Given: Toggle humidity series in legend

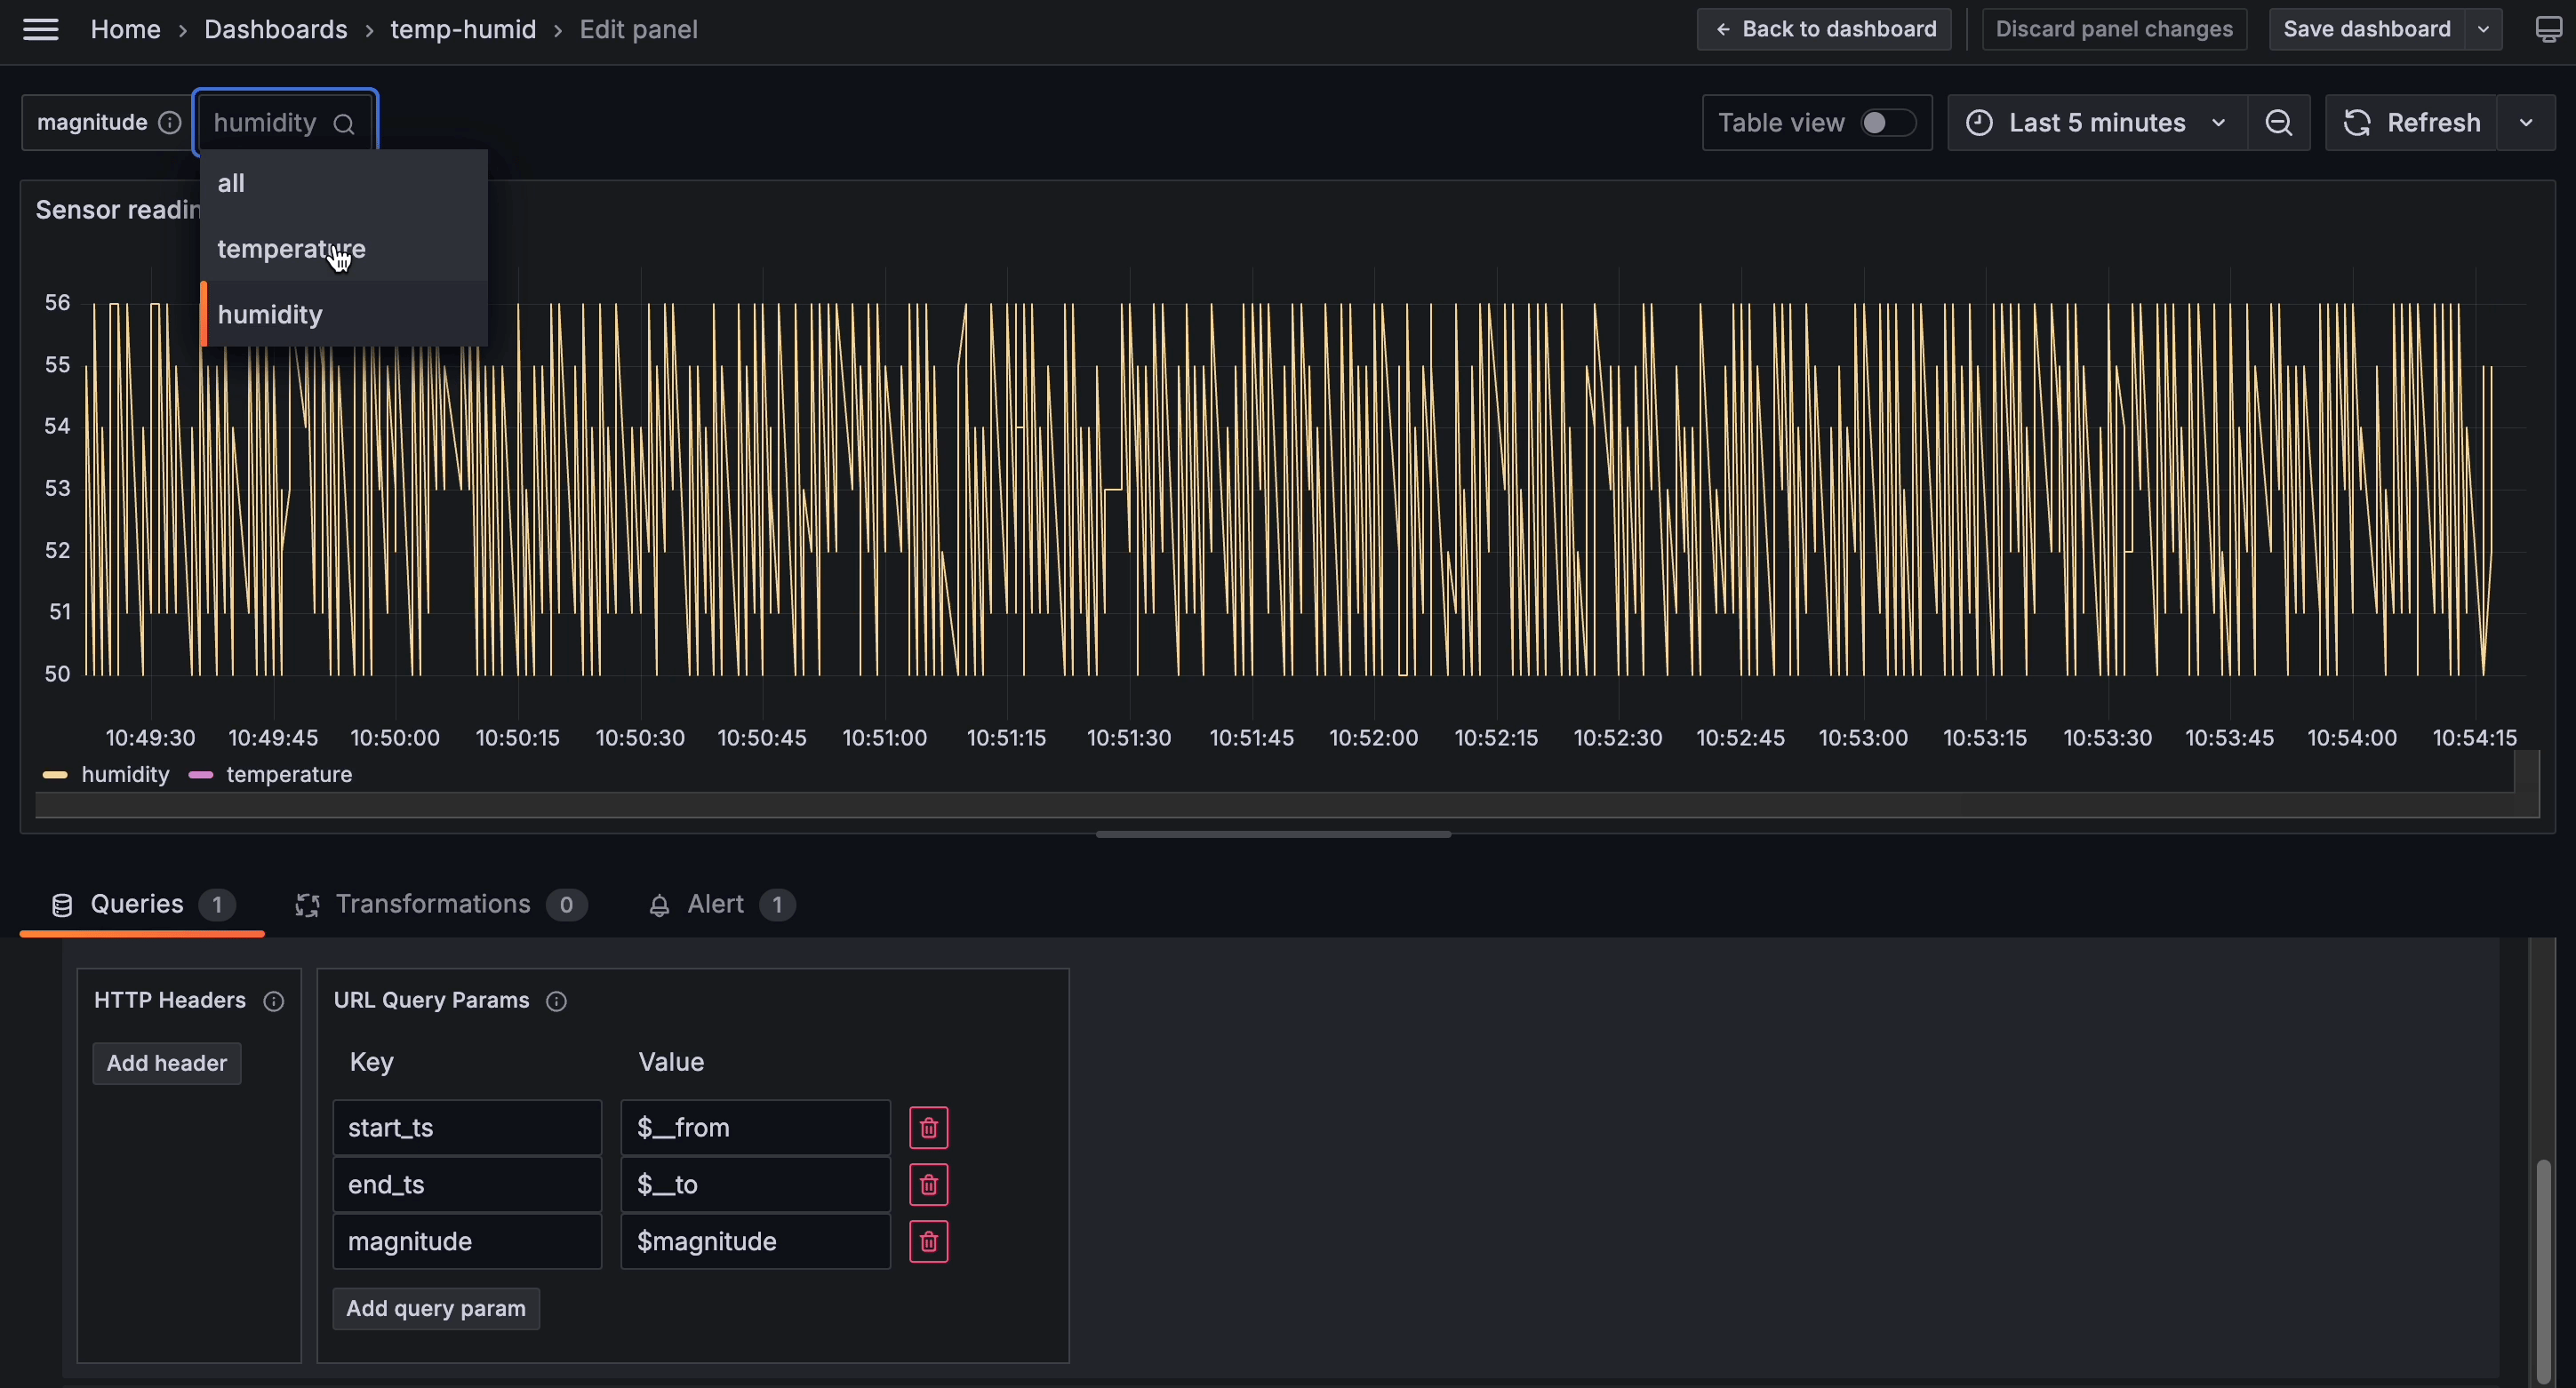Looking at the screenshot, I should (125, 775).
